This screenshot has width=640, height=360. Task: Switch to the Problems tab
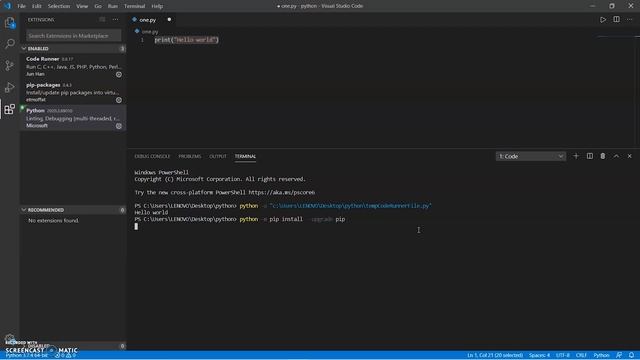(190, 156)
